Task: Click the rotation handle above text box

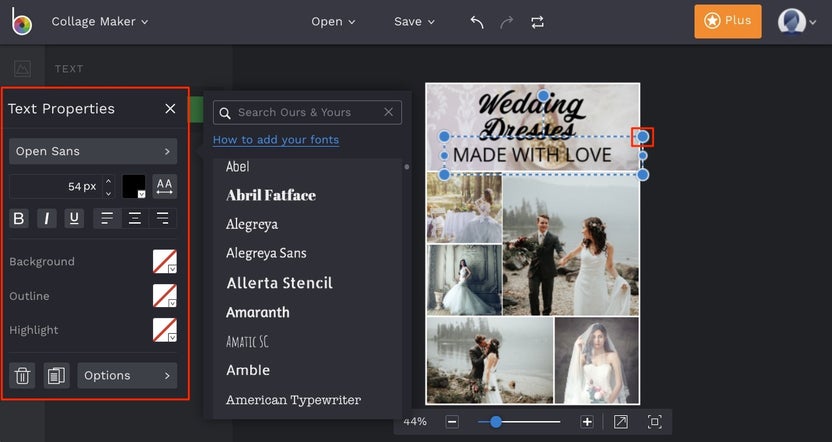Action: click(543, 96)
